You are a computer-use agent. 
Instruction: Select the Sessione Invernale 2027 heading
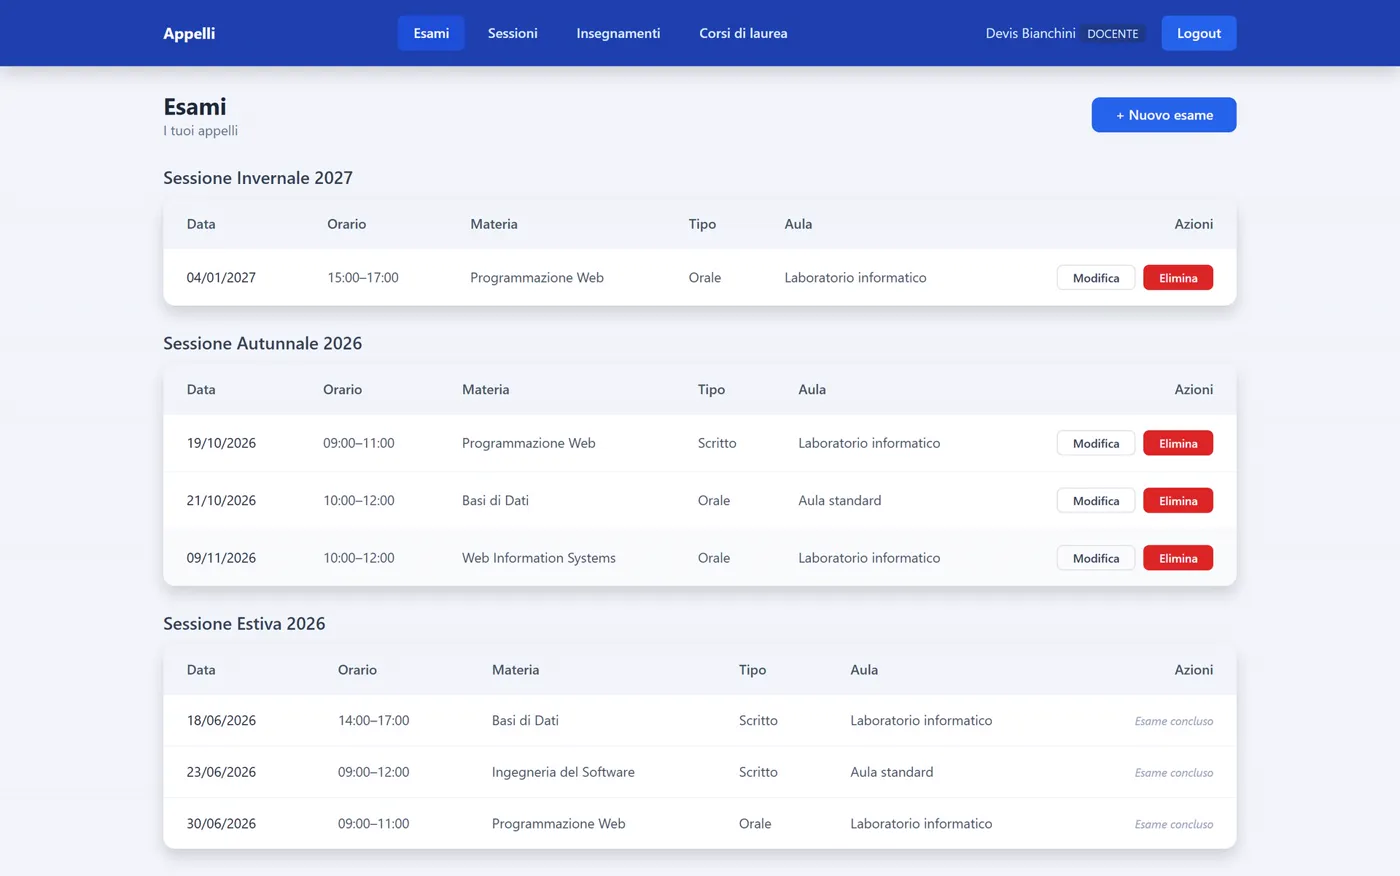[258, 178]
